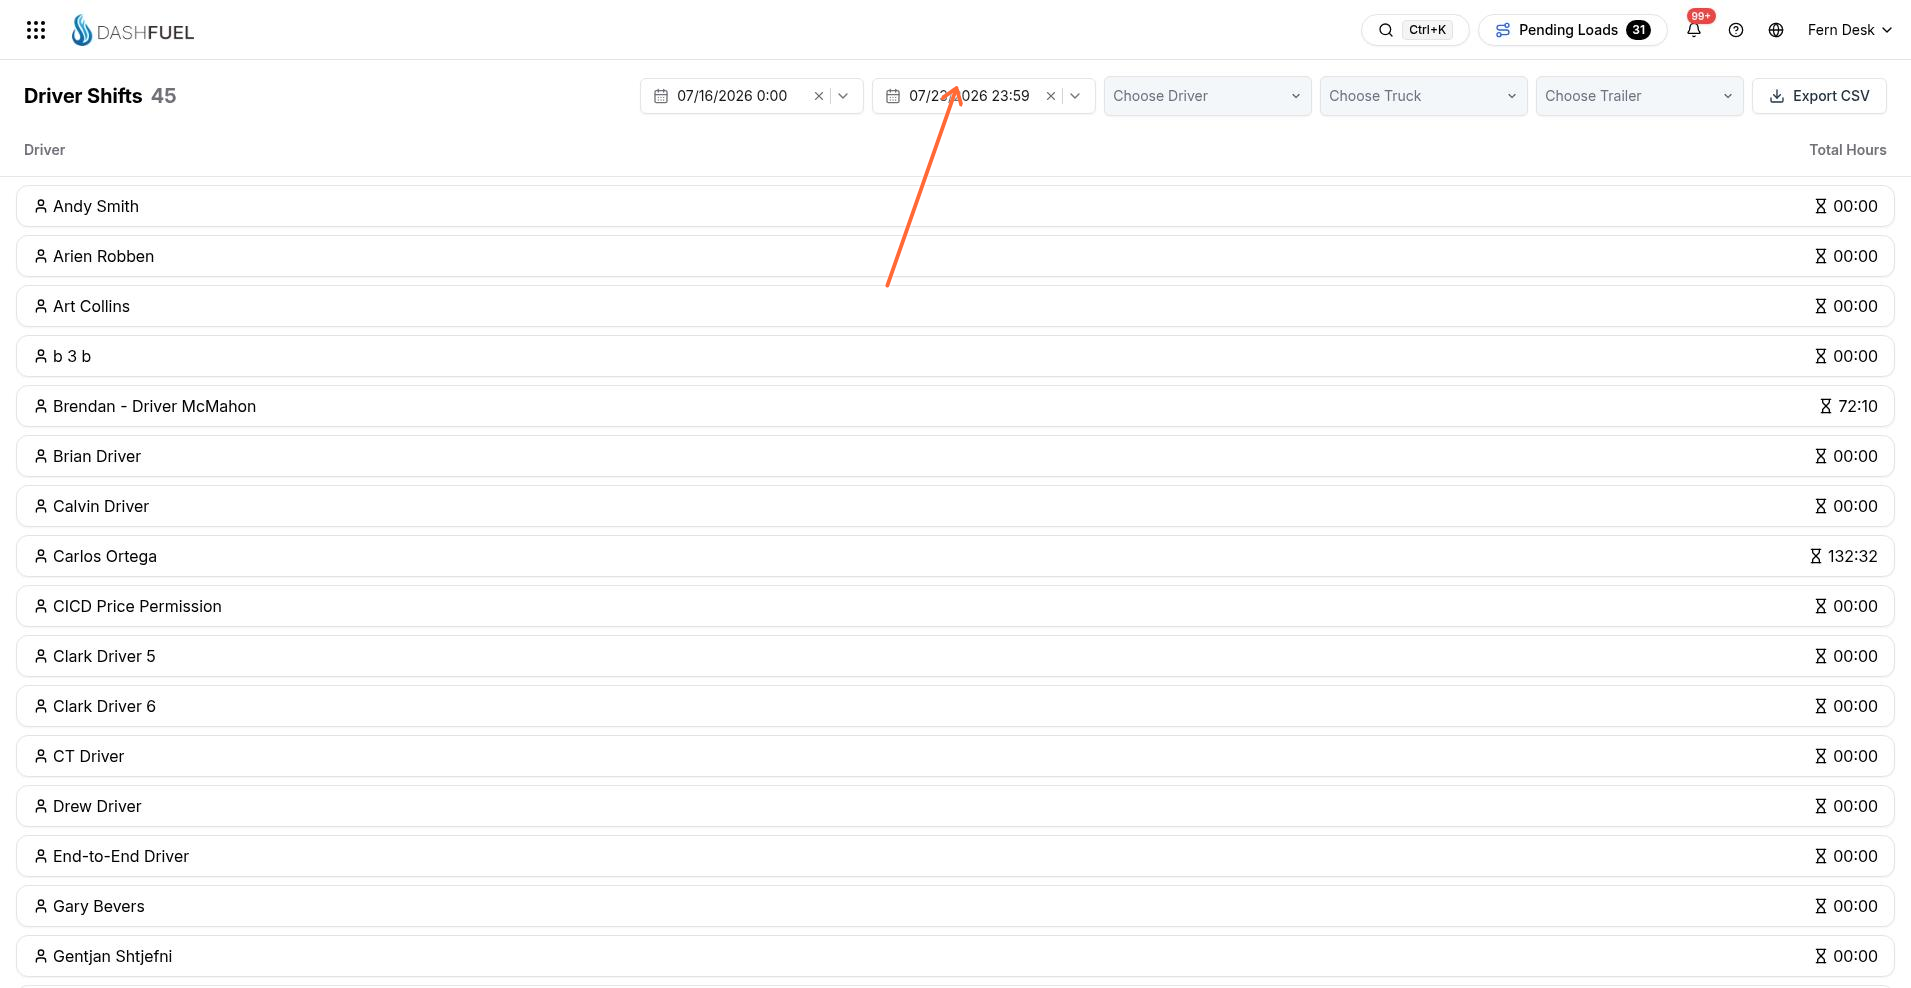This screenshot has width=1911, height=988.
Task: Expand end date picker chevron
Action: [1075, 96]
